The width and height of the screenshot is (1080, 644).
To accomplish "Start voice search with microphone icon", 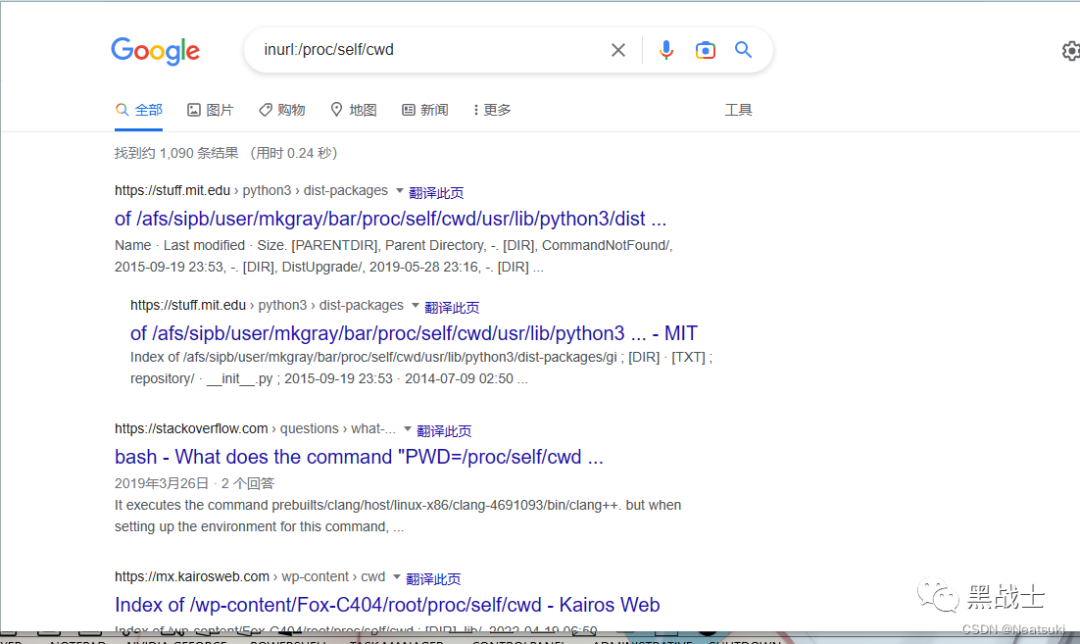I will pos(665,50).
